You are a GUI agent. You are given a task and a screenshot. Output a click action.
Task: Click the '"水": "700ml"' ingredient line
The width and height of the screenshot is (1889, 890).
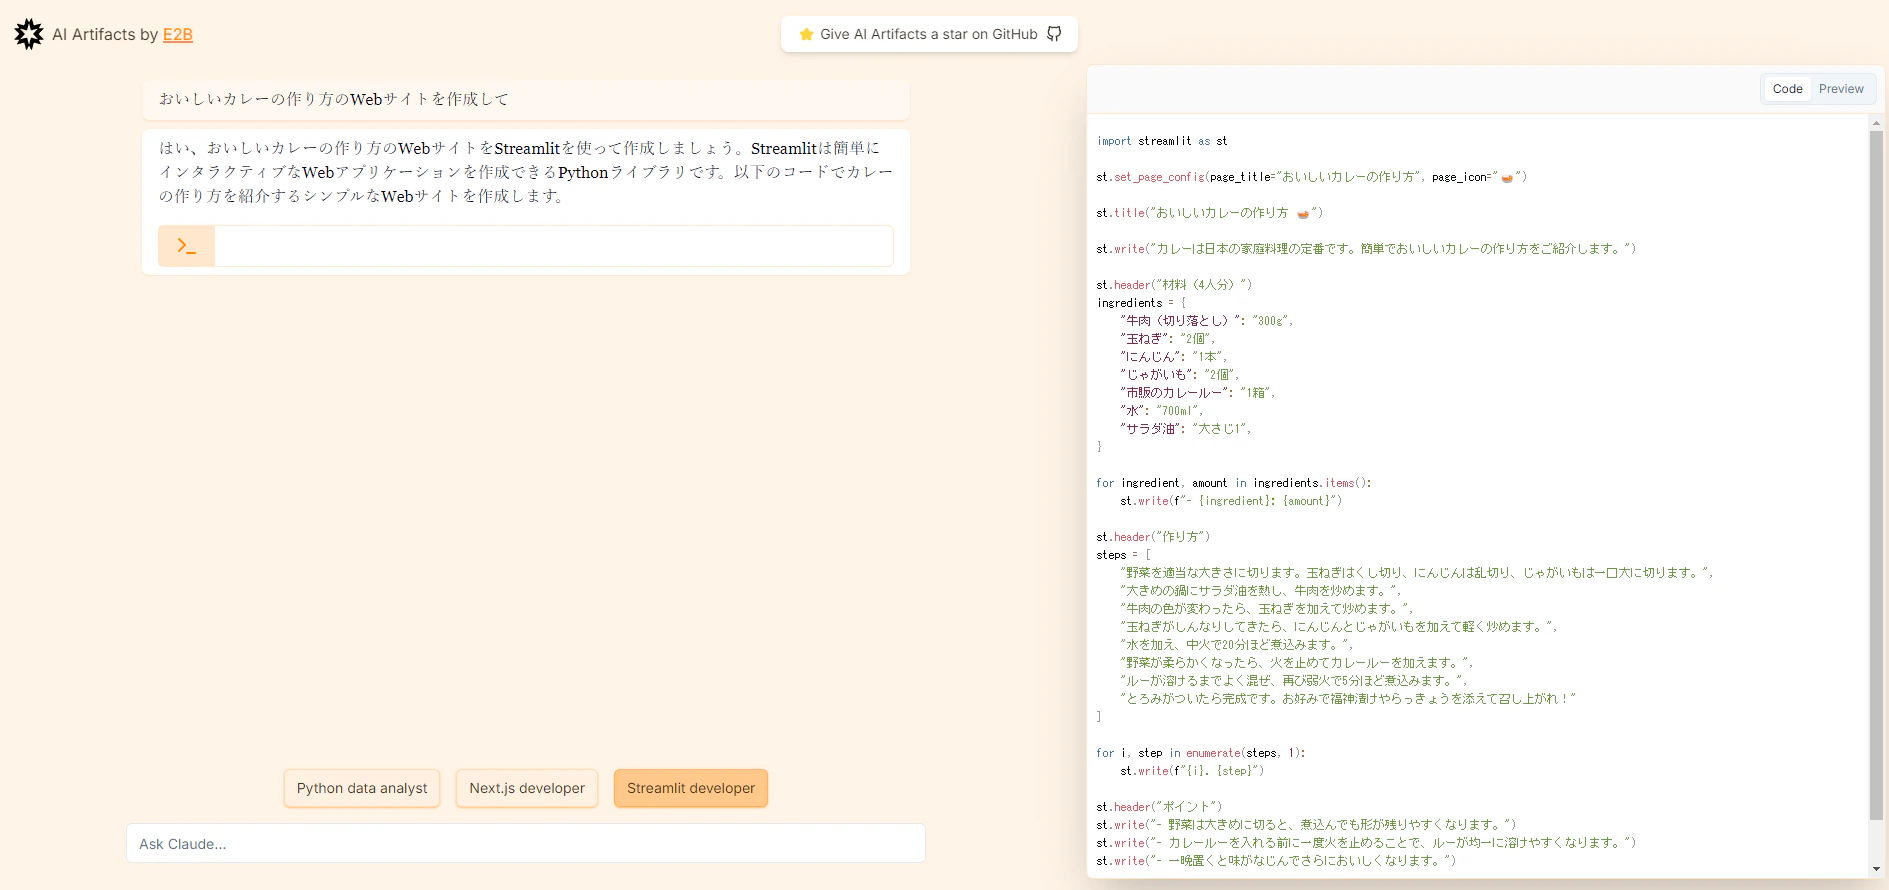coord(1162,411)
